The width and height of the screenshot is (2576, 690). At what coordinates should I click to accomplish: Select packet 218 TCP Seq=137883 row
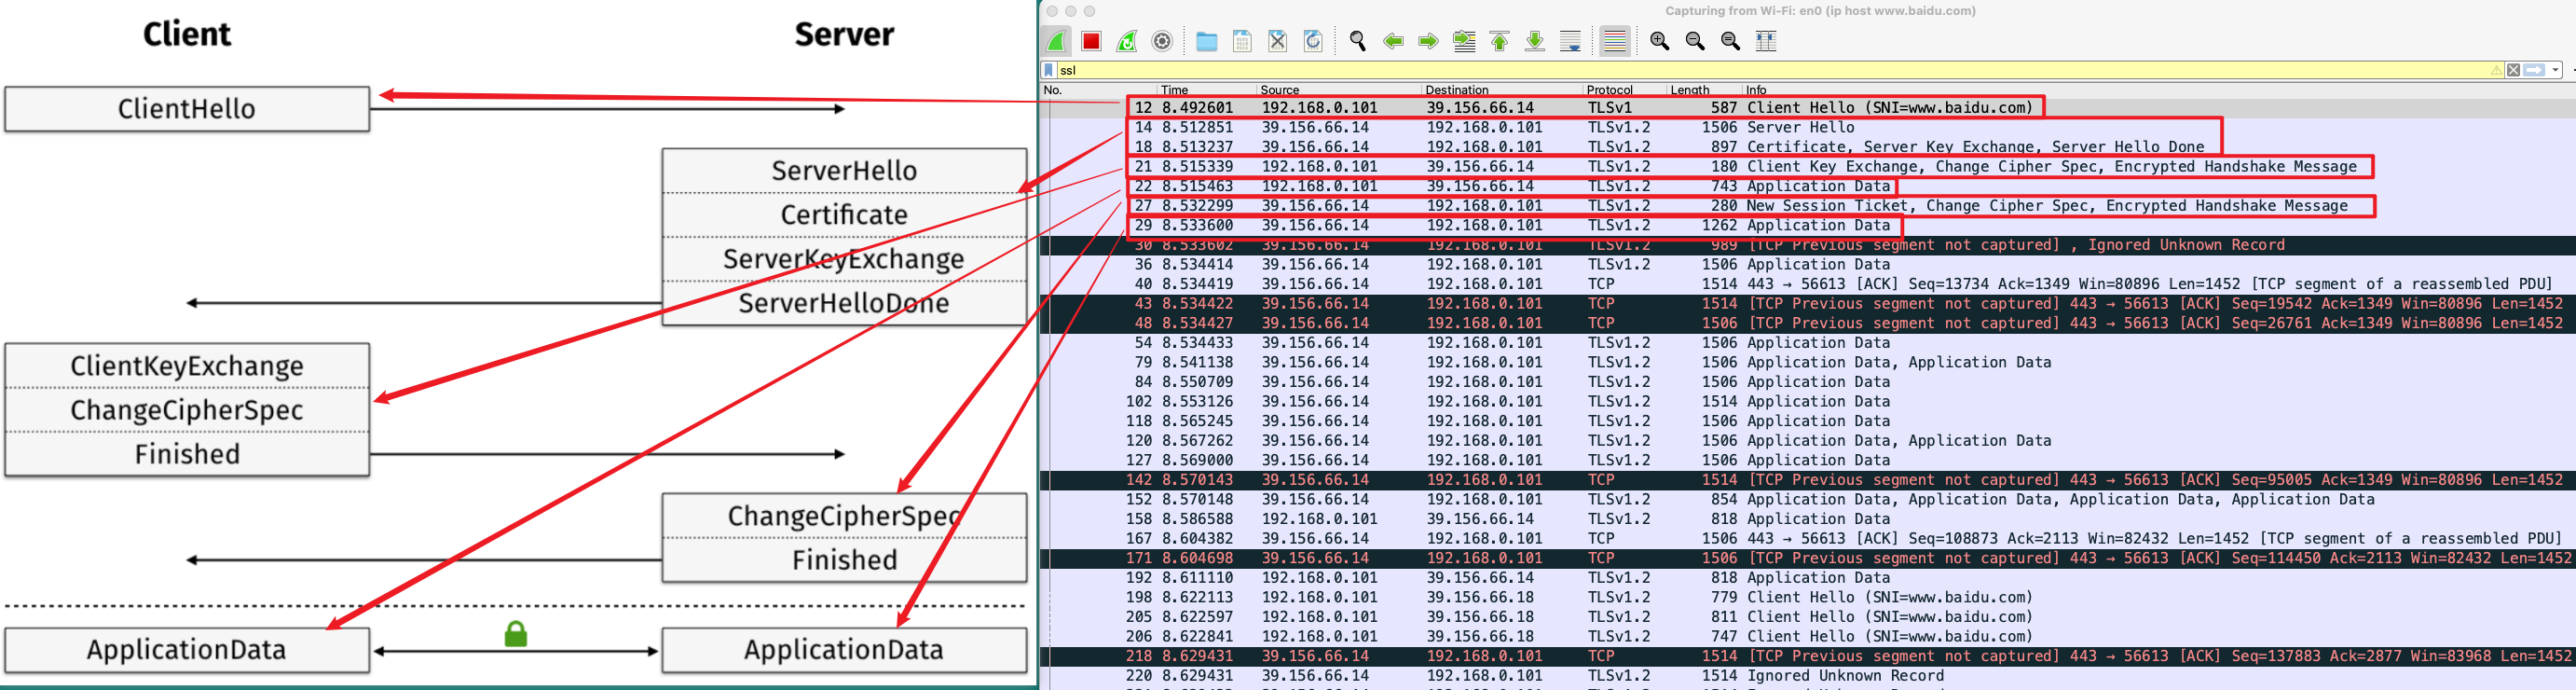(x=1807, y=656)
